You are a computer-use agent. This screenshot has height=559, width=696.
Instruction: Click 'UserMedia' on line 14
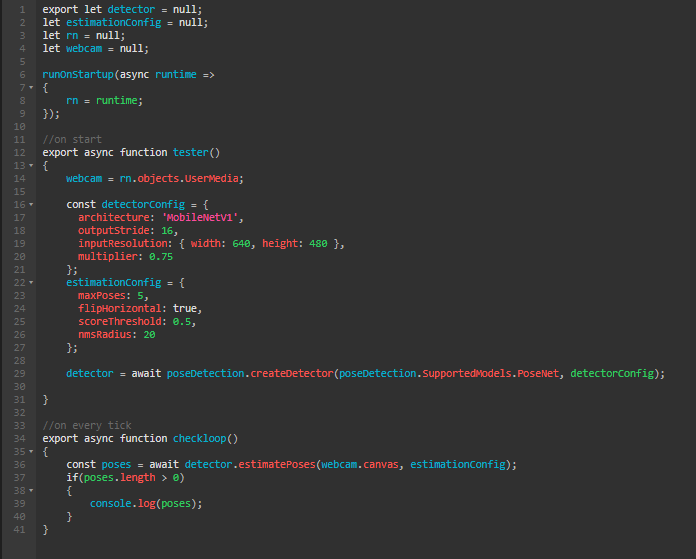coord(212,178)
